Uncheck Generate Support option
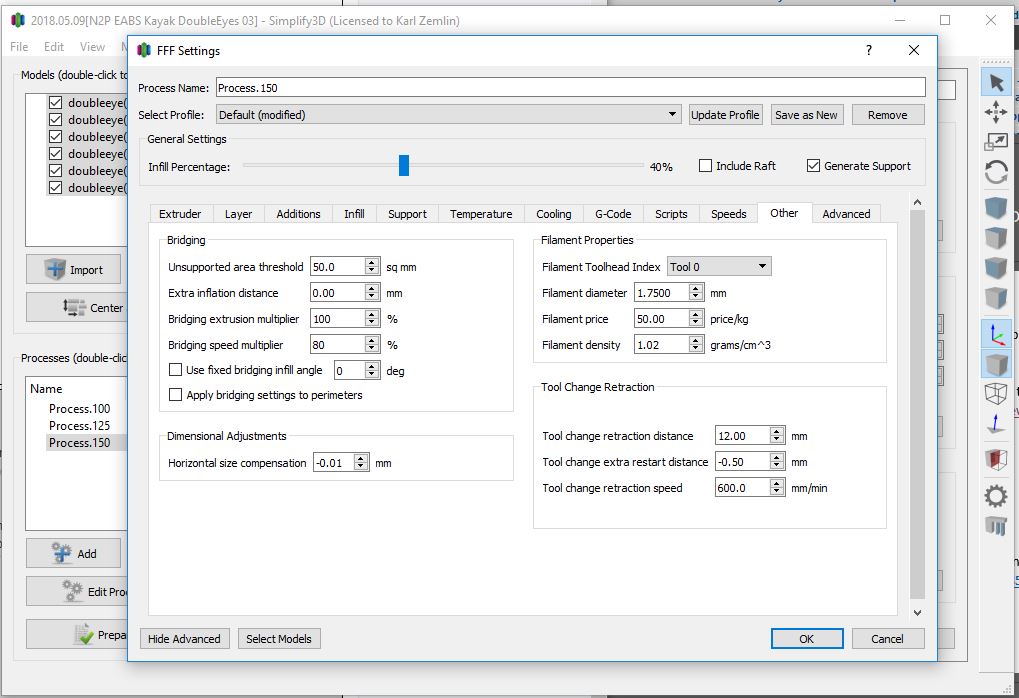Screen dimensions: 1019x698 click(813, 166)
